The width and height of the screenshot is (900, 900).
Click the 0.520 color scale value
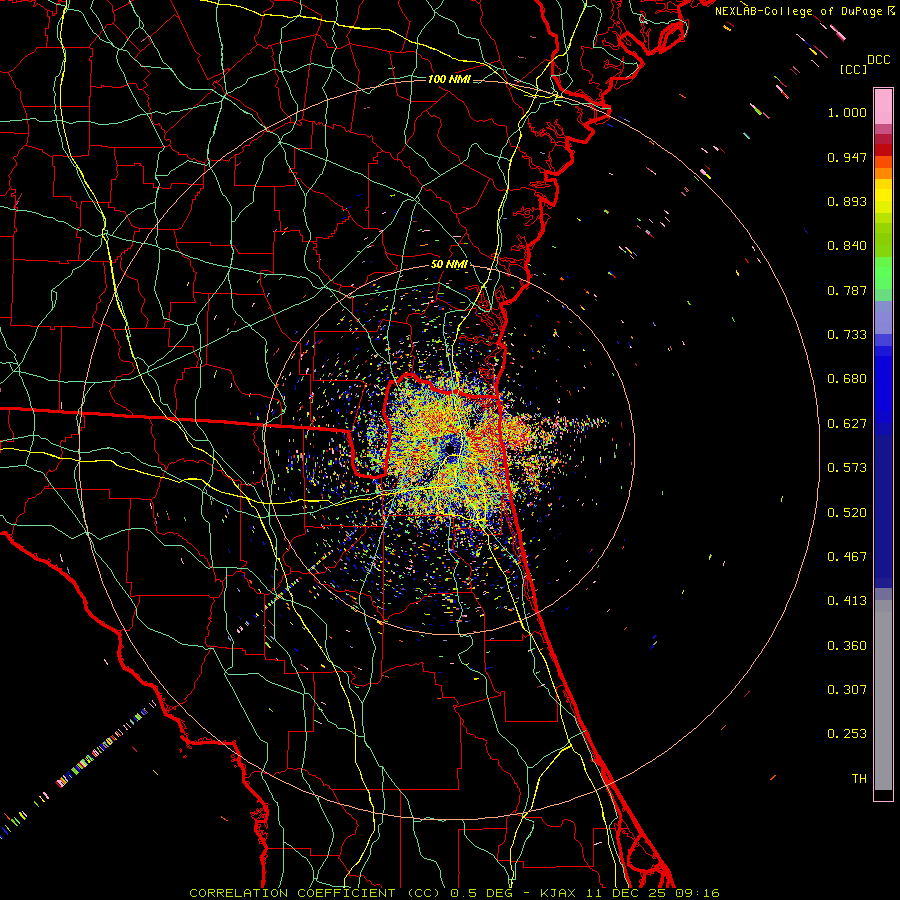coord(847,513)
